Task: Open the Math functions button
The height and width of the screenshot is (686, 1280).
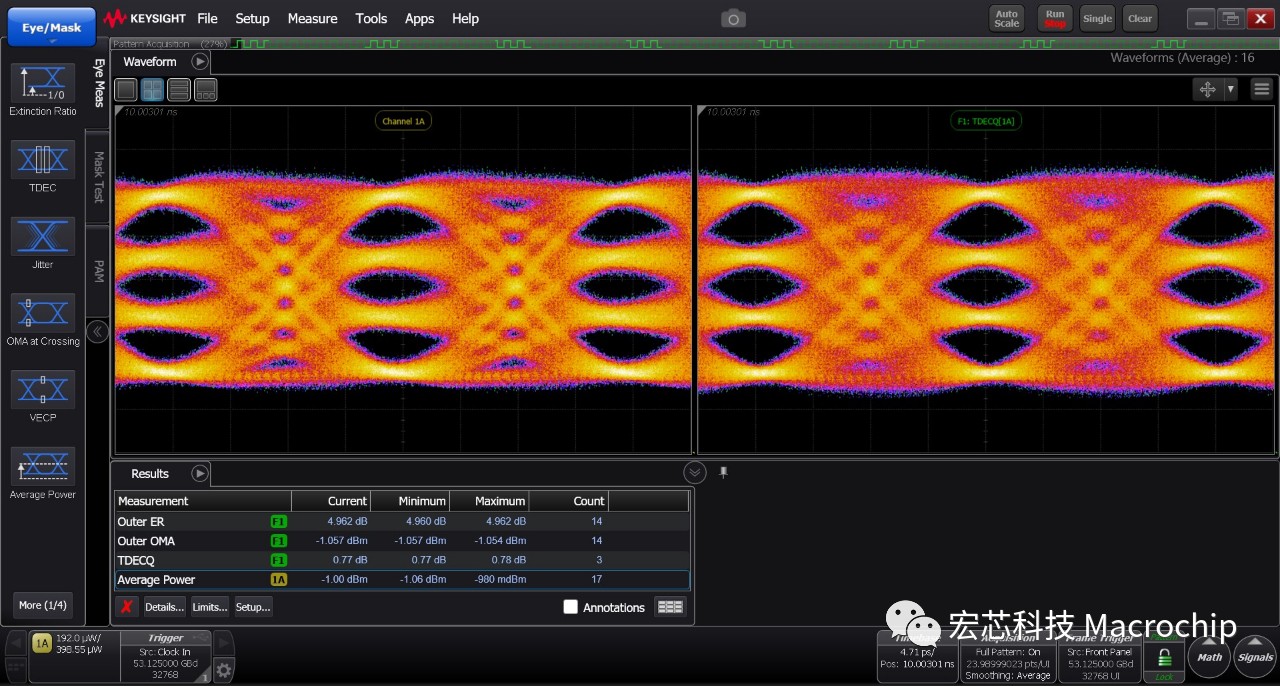Action: (x=1210, y=657)
